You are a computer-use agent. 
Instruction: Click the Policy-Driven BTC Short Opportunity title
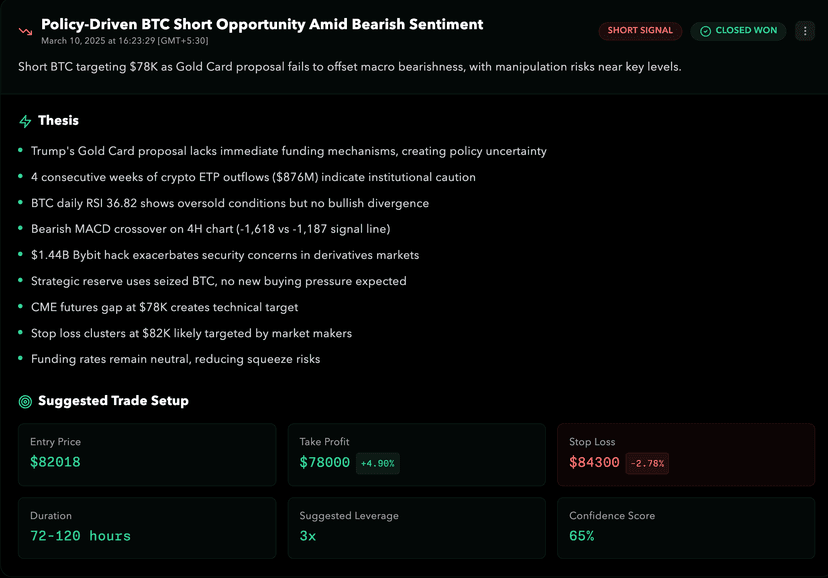click(x=262, y=24)
